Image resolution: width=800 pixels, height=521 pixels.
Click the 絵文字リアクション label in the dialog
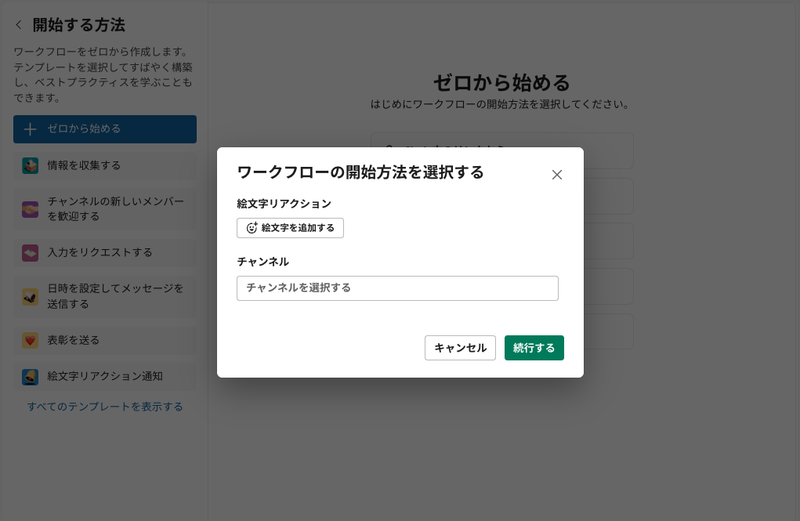click(284, 204)
